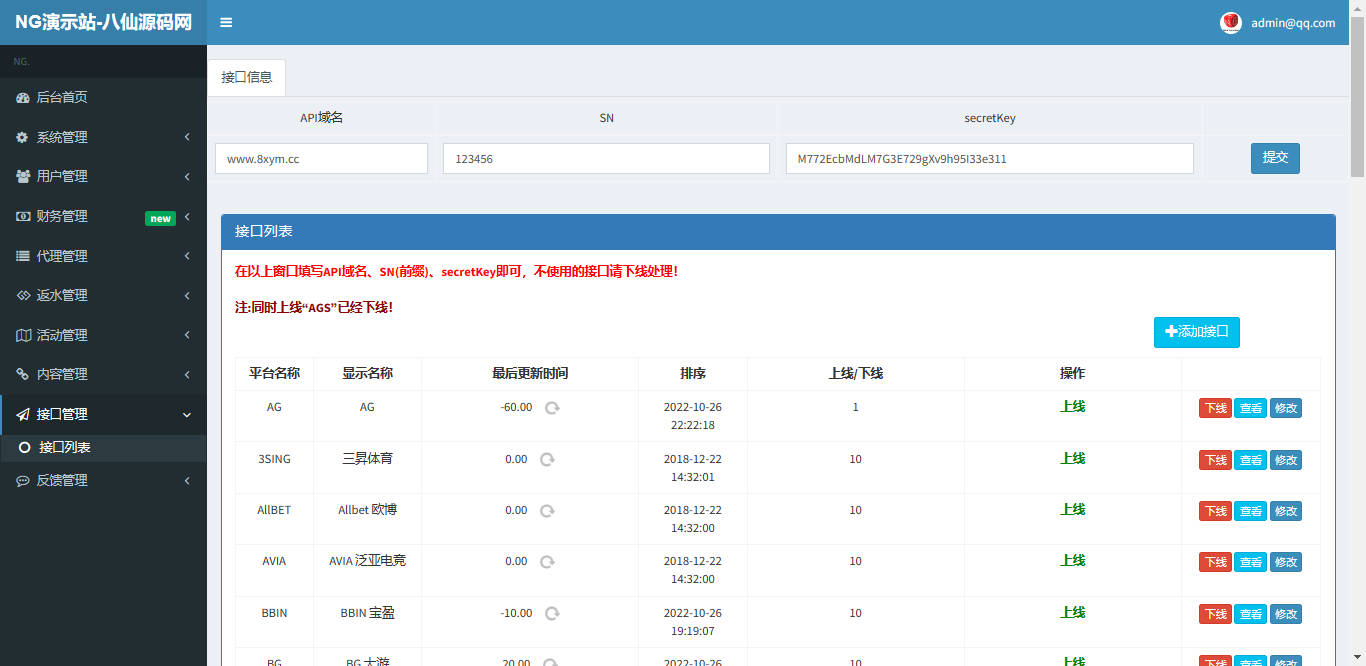
Task: Expand the 用户管理 menu chevron
Action: coord(187,176)
